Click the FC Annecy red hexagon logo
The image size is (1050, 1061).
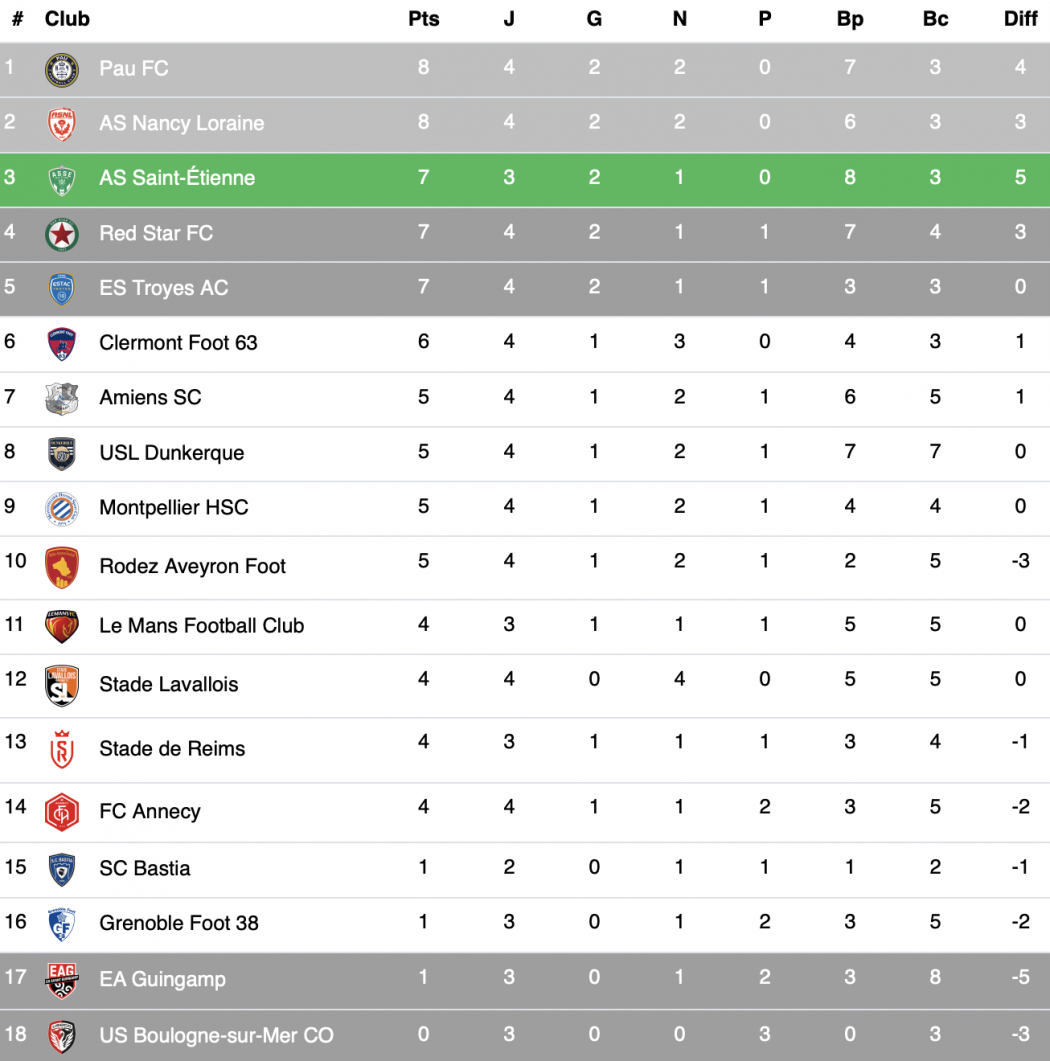pos(62,812)
